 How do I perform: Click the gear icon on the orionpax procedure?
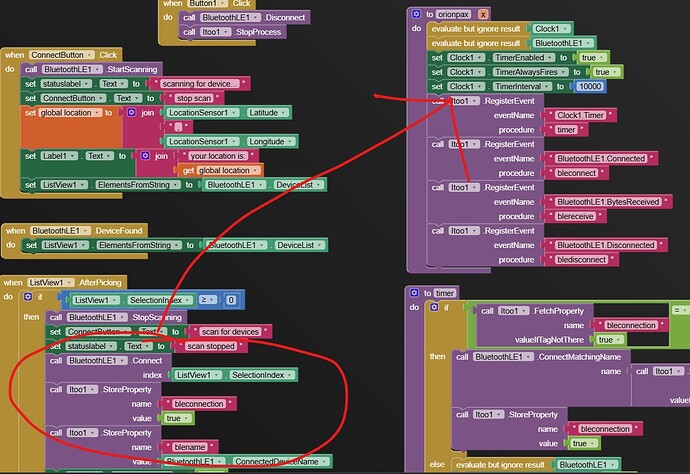click(417, 14)
